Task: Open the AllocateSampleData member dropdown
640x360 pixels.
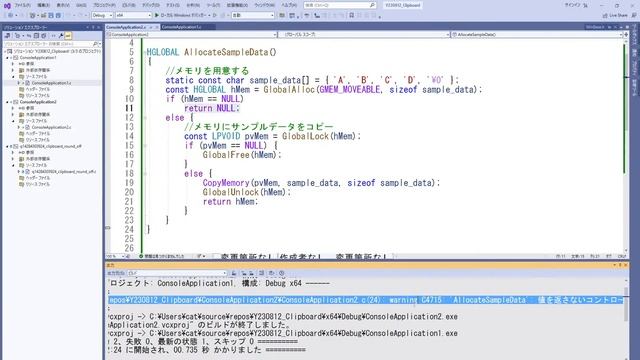Action: pos(537,35)
